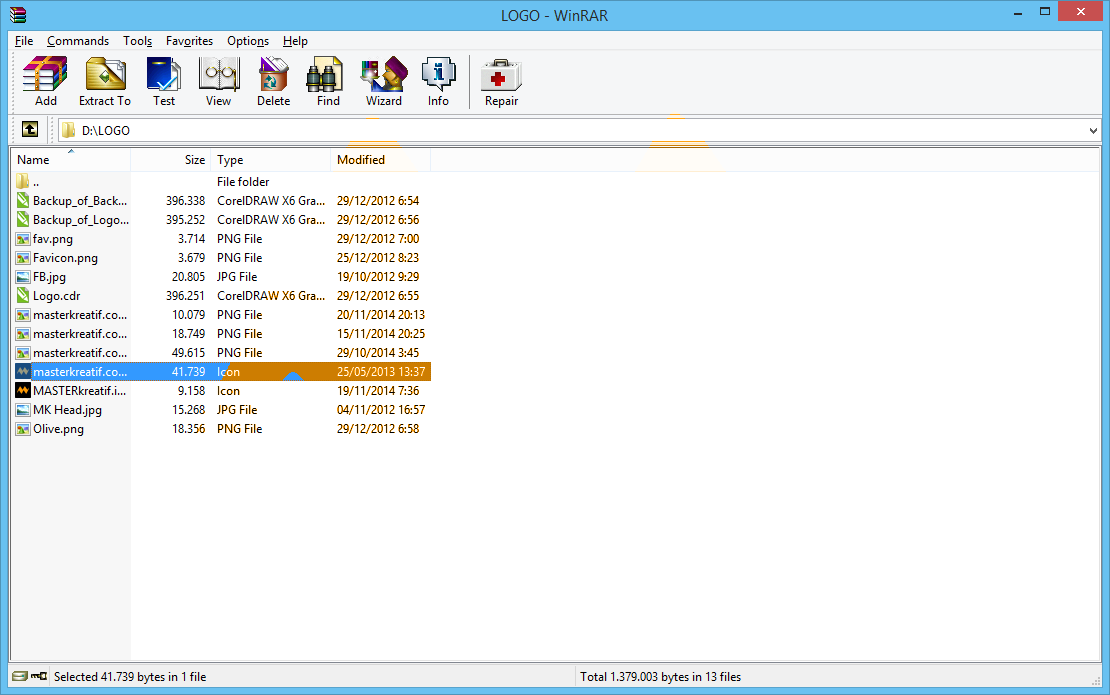The height and width of the screenshot is (695, 1110).
Task: Click the icon of Olive.png
Action: click(x=23, y=429)
